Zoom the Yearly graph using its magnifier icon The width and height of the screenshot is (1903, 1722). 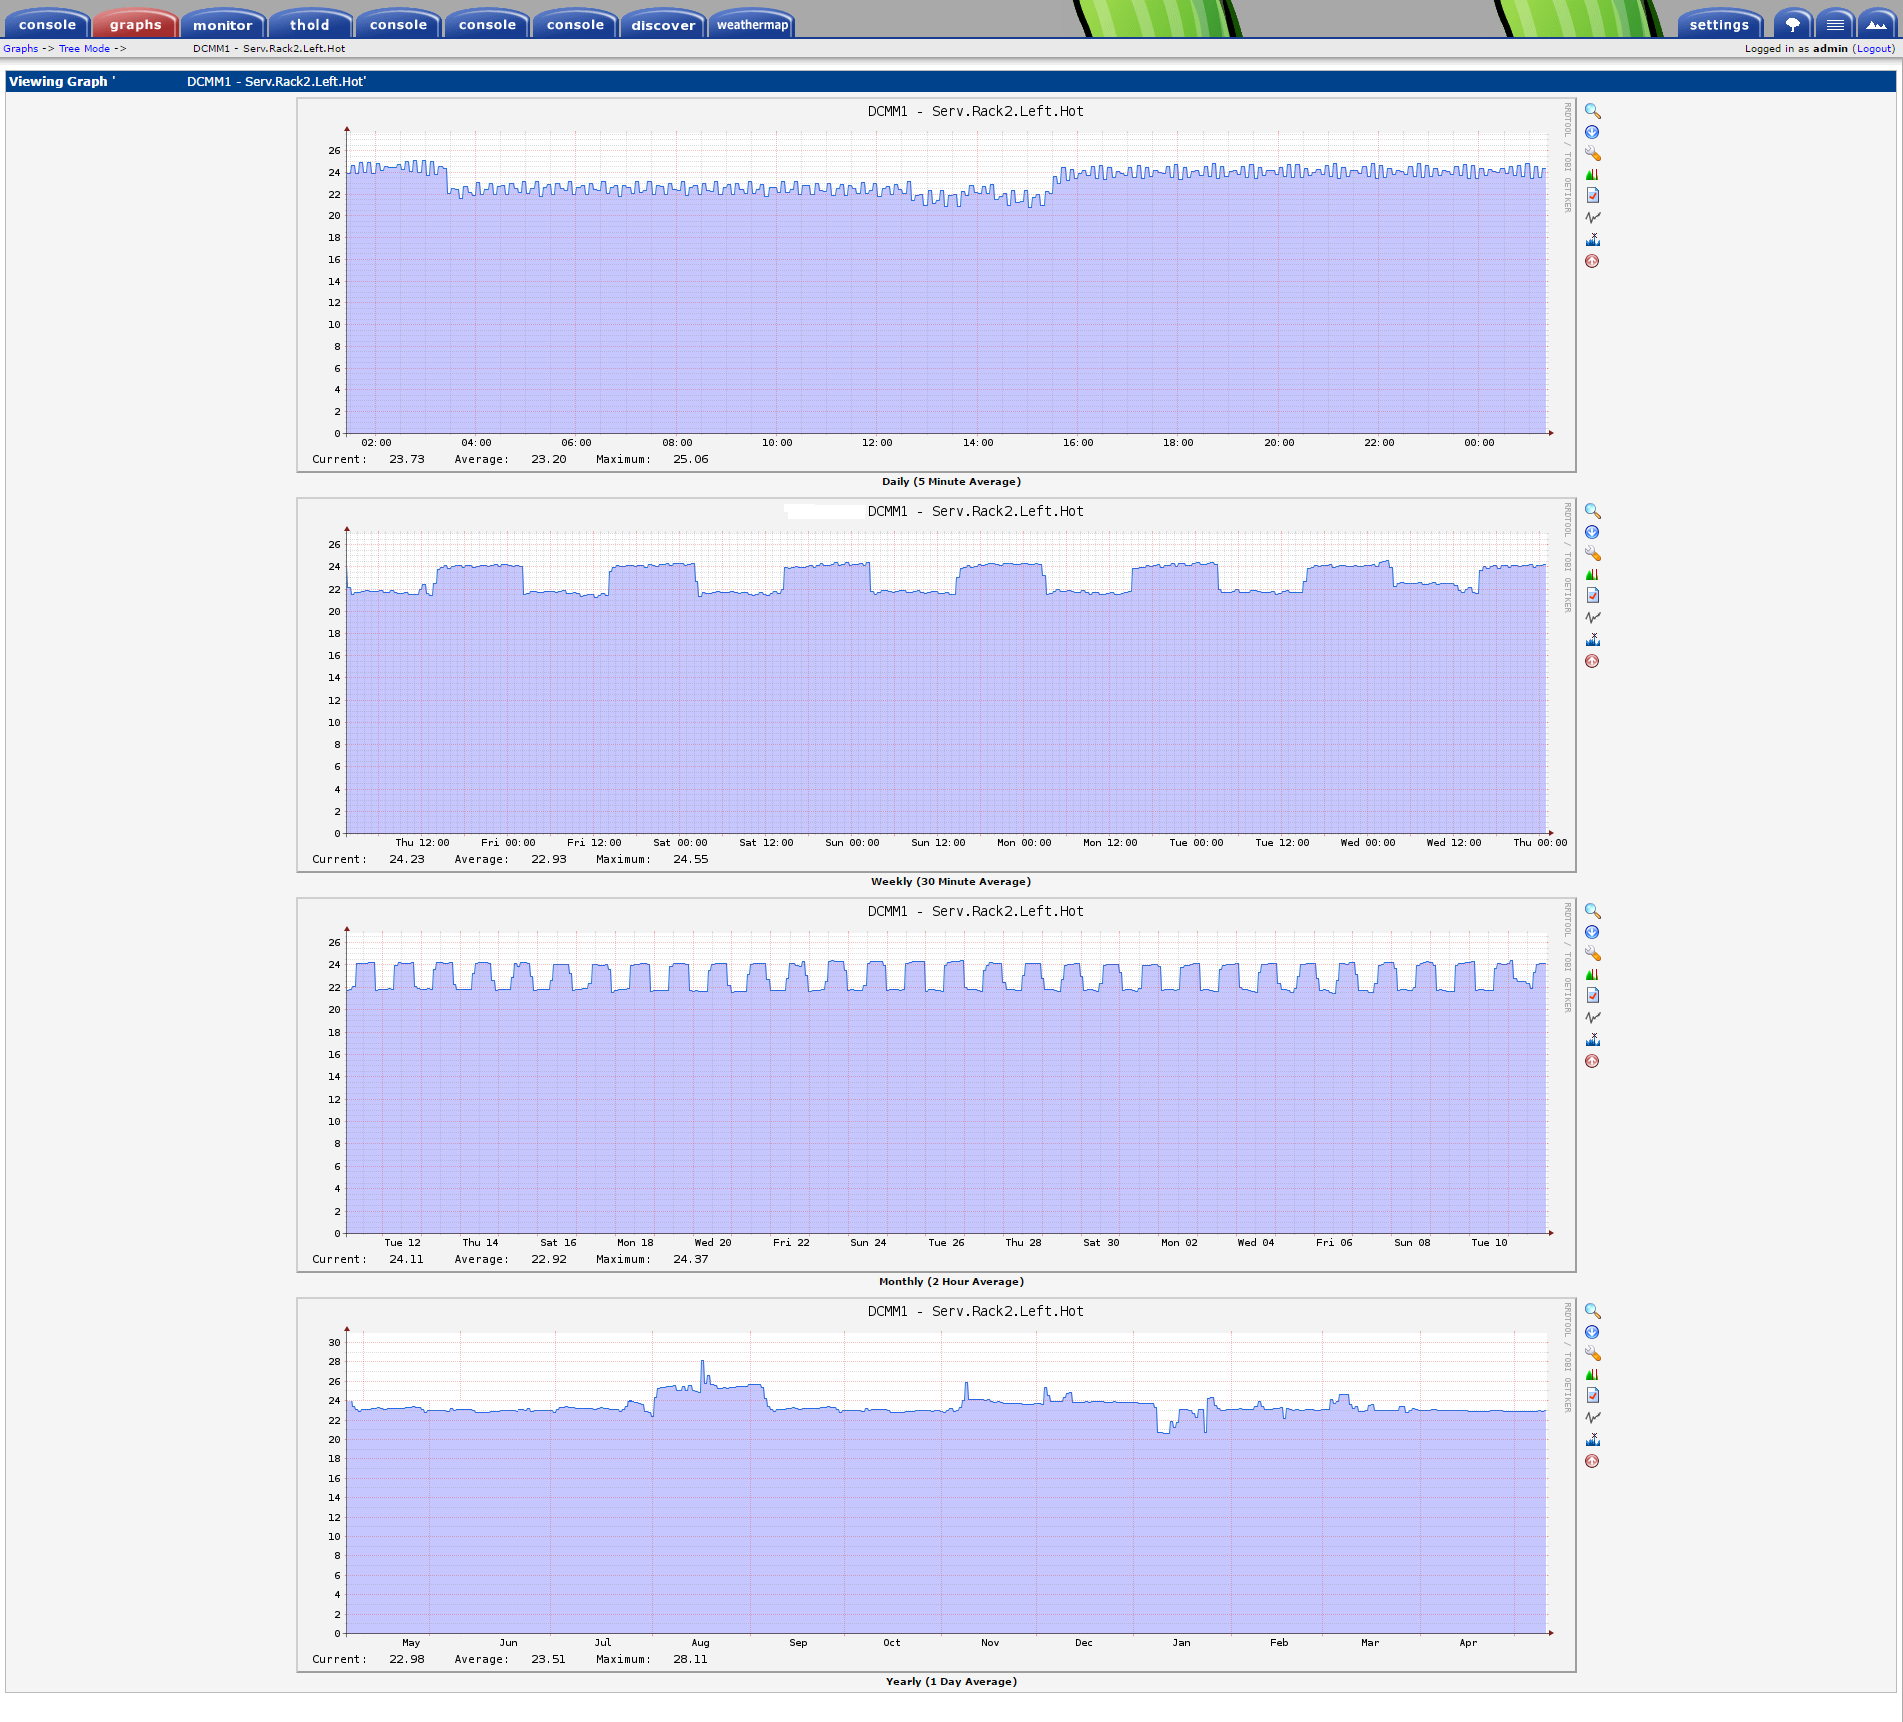[x=1592, y=1311]
